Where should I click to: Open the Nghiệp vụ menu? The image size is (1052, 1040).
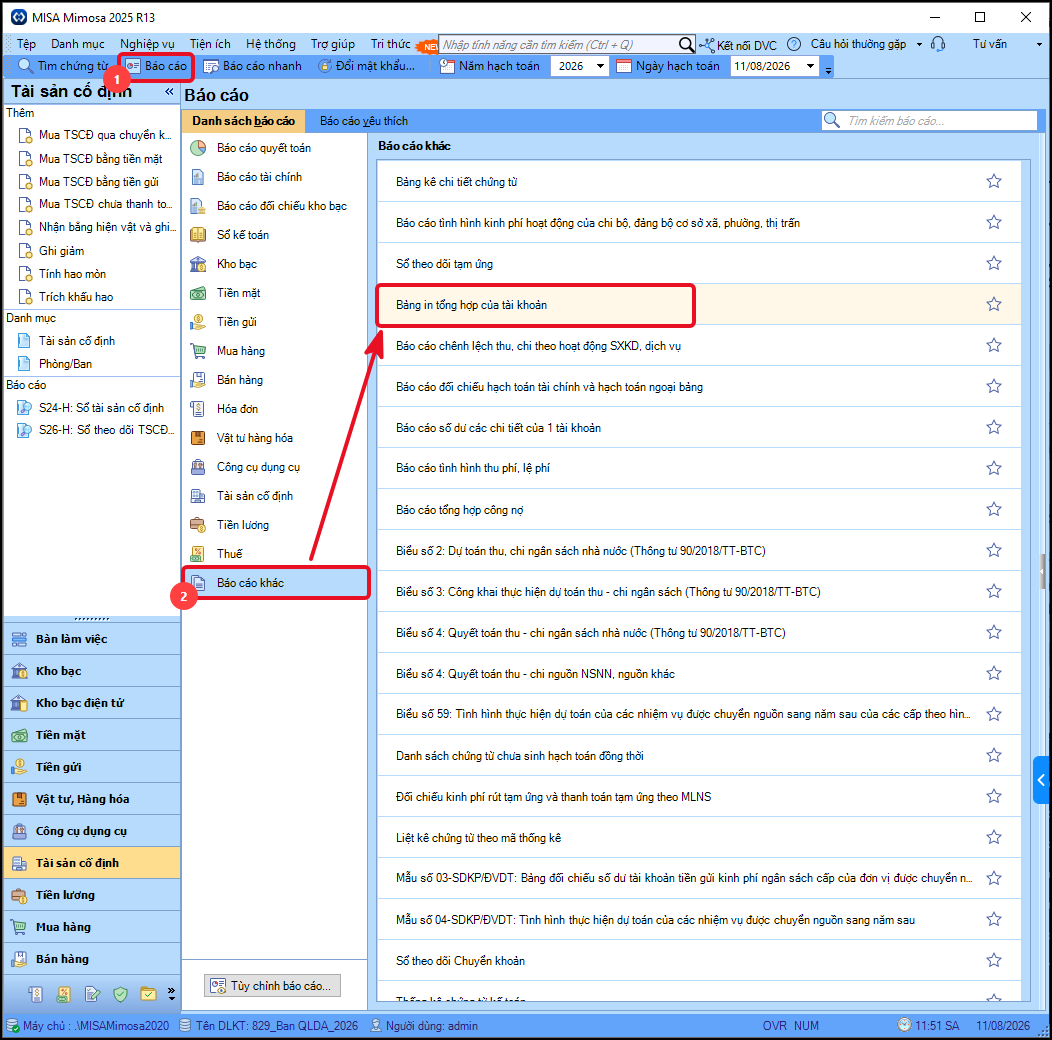point(147,44)
